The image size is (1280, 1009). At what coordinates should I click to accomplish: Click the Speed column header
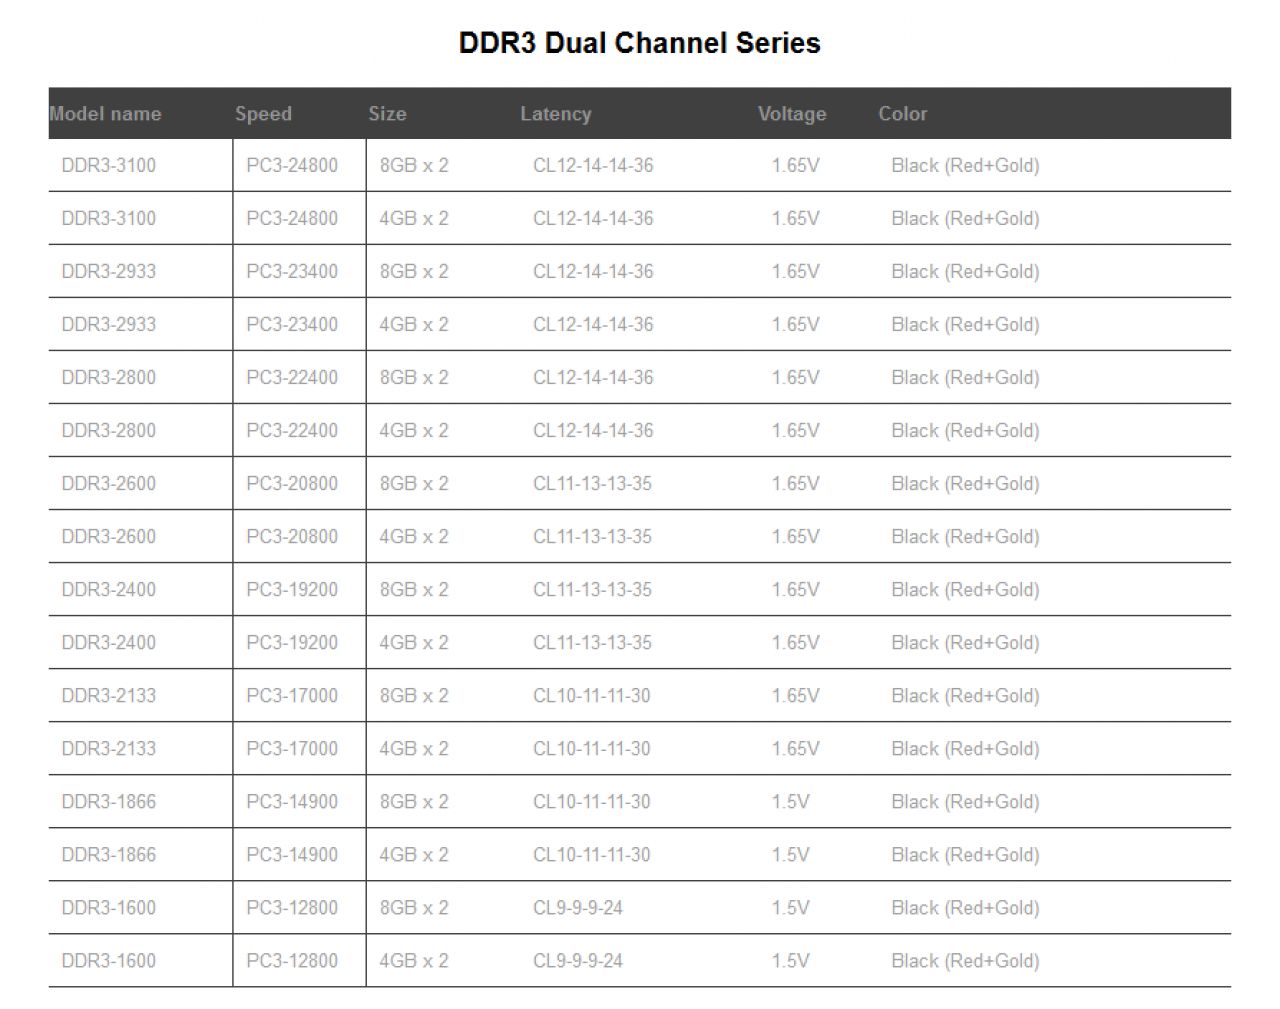pos(263,114)
